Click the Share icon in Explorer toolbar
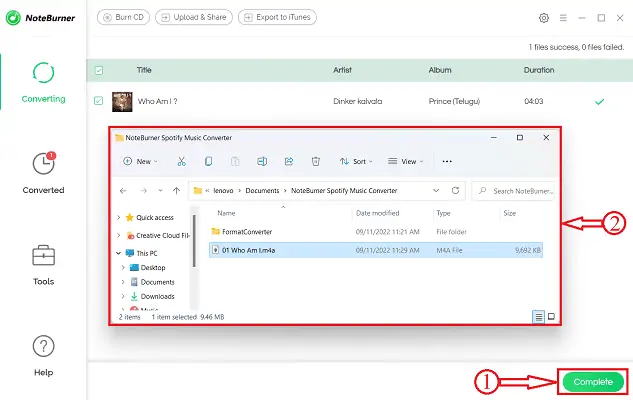Viewport: 633px width, 400px height. coord(289,161)
